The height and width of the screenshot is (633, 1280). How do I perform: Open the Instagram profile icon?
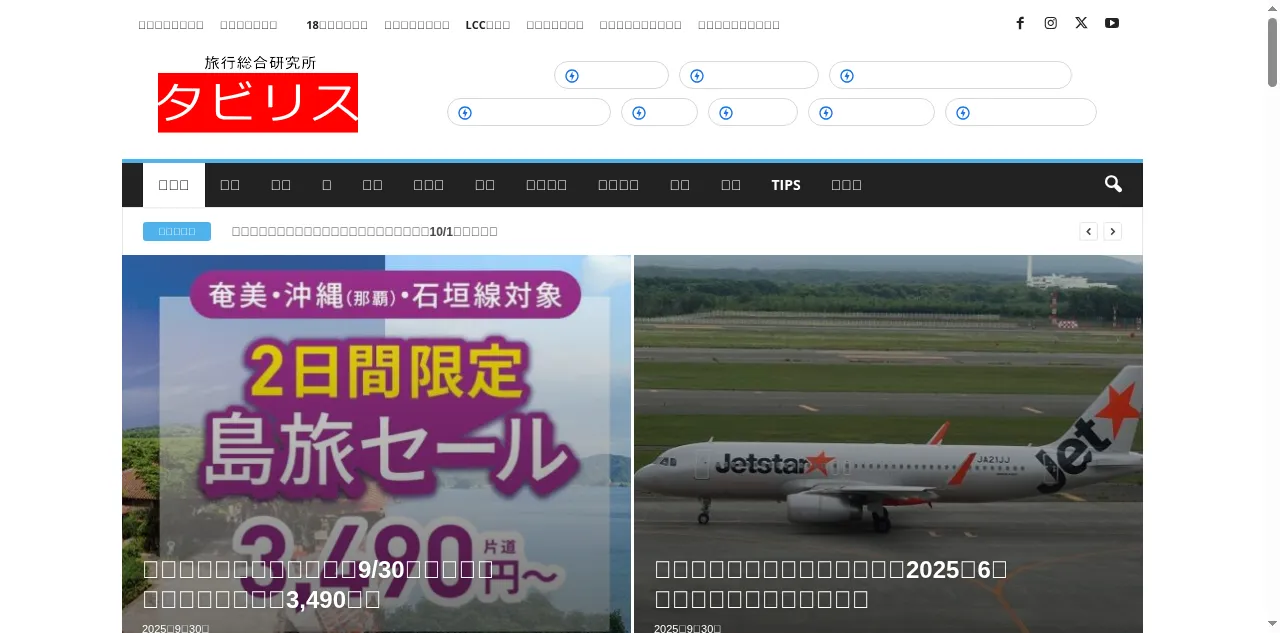(x=1051, y=23)
